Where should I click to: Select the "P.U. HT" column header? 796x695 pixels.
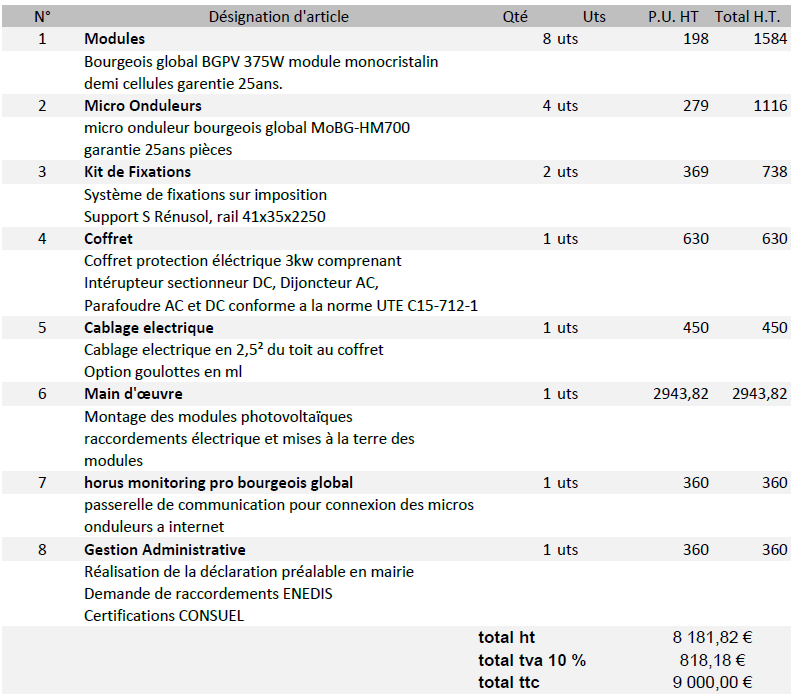point(673,17)
